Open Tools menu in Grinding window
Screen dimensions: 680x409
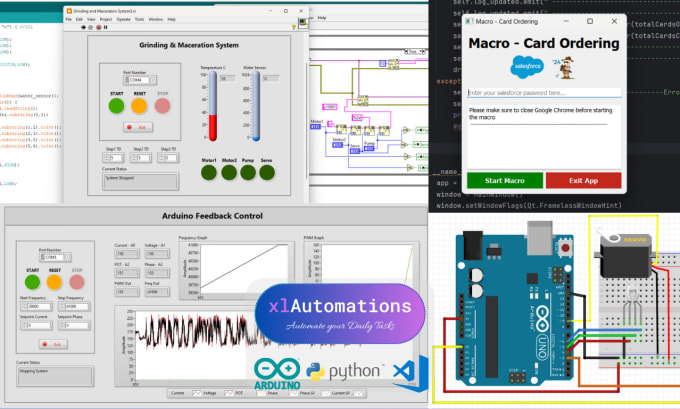pyautogui.click(x=139, y=20)
